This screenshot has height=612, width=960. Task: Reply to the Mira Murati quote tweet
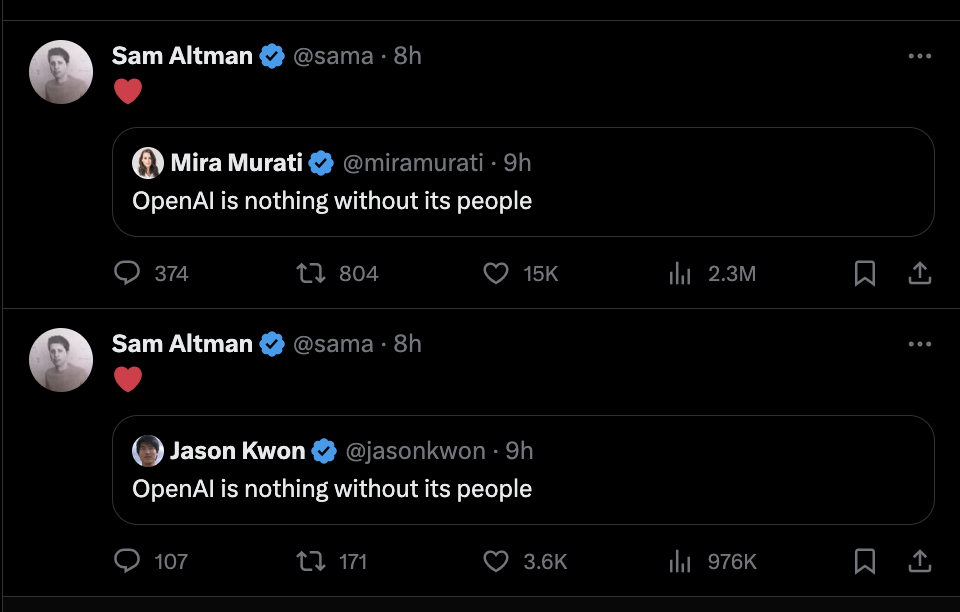(127, 273)
